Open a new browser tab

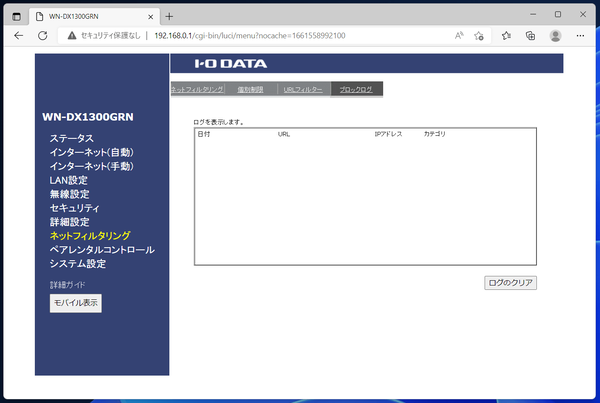point(169,16)
